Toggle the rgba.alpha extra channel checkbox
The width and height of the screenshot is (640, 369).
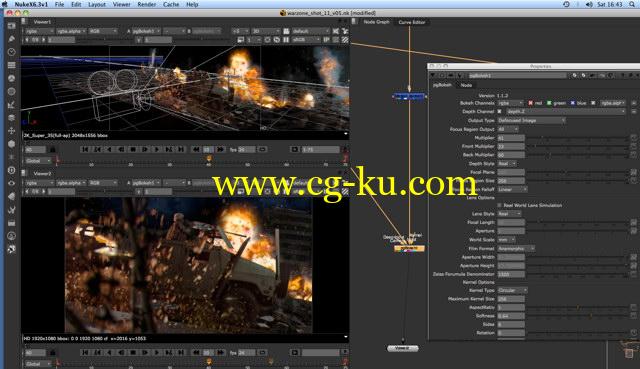(x=593, y=103)
